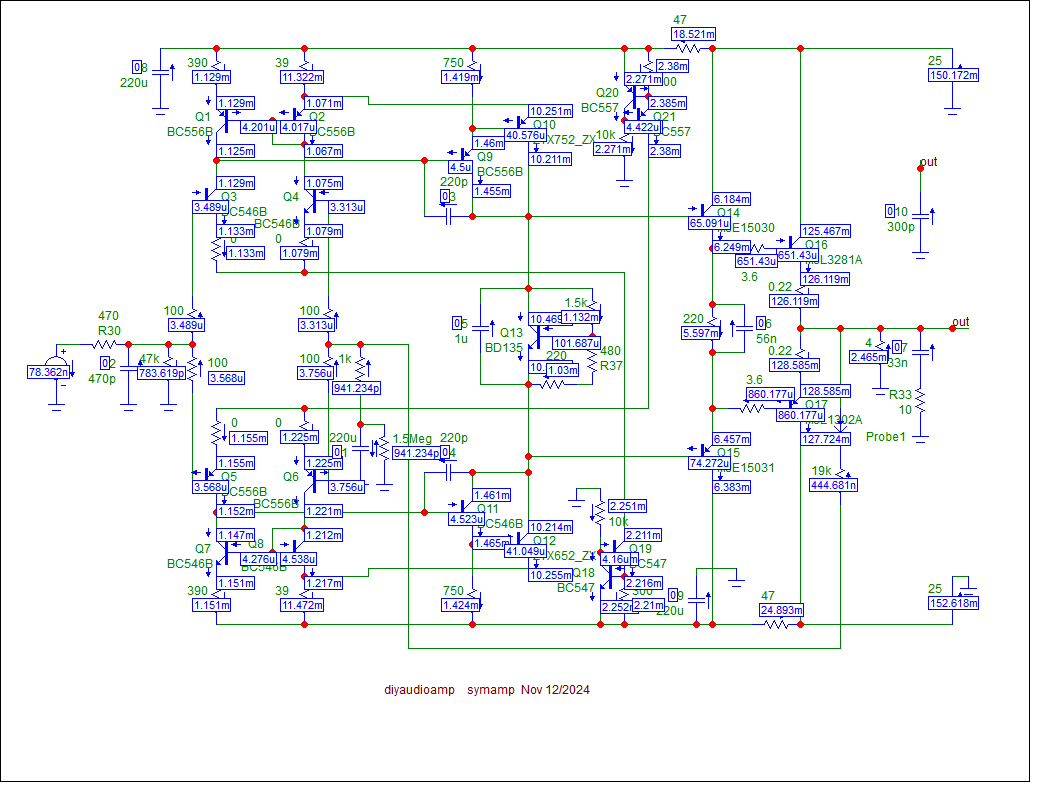Select the 41.049u value box
The height and width of the screenshot is (785, 1037).
(526, 551)
